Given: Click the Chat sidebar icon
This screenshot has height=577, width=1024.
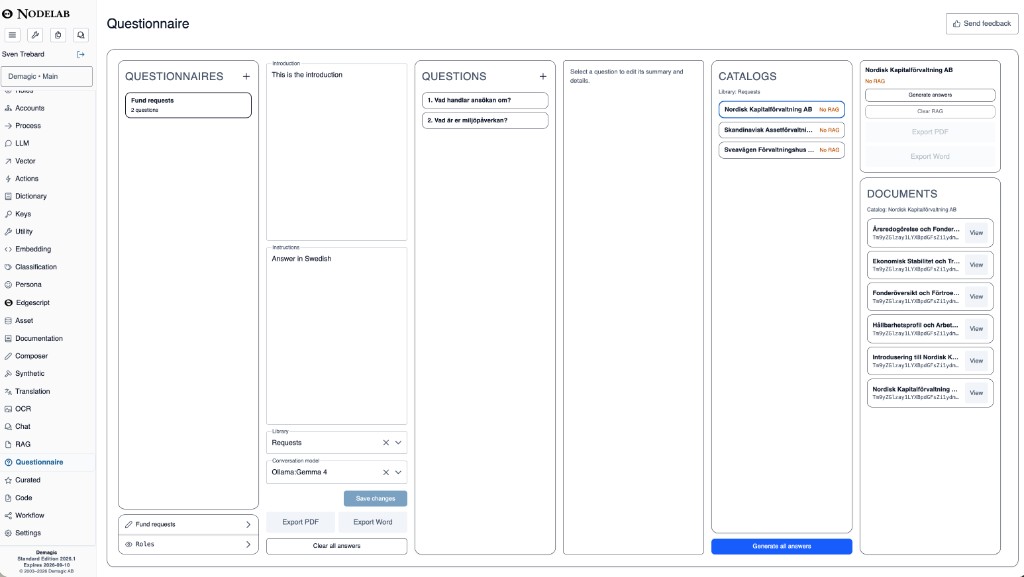Looking at the screenshot, I should pos(8,427).
